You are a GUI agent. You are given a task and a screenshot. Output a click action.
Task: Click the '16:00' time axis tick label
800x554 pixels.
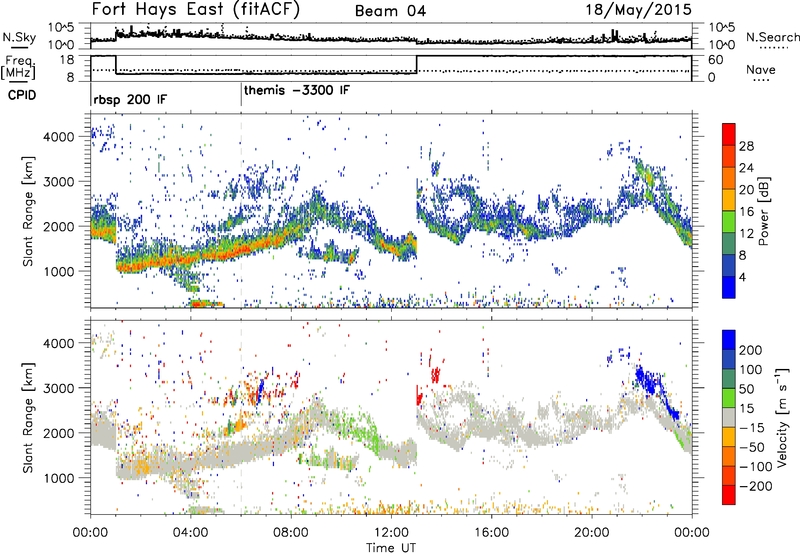click(x=491, y=533)
